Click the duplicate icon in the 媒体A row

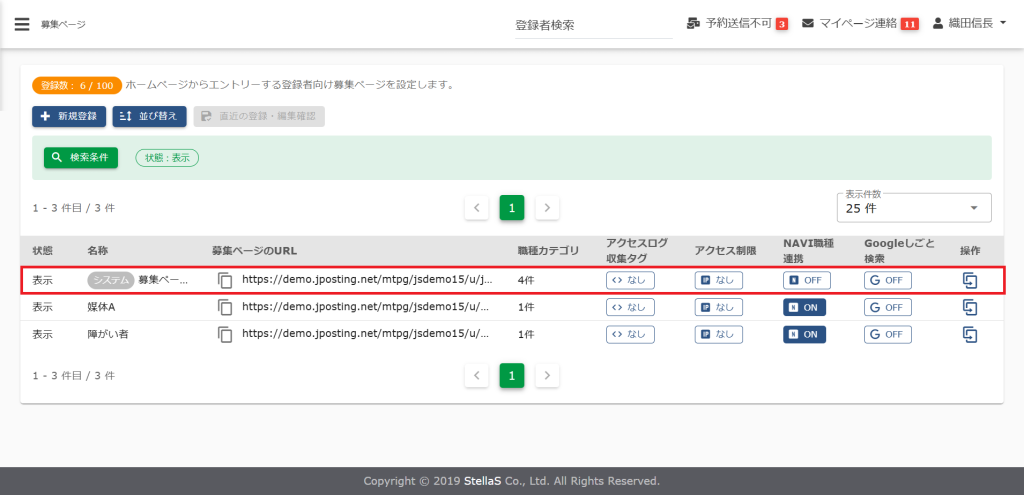tap(969, 307)
